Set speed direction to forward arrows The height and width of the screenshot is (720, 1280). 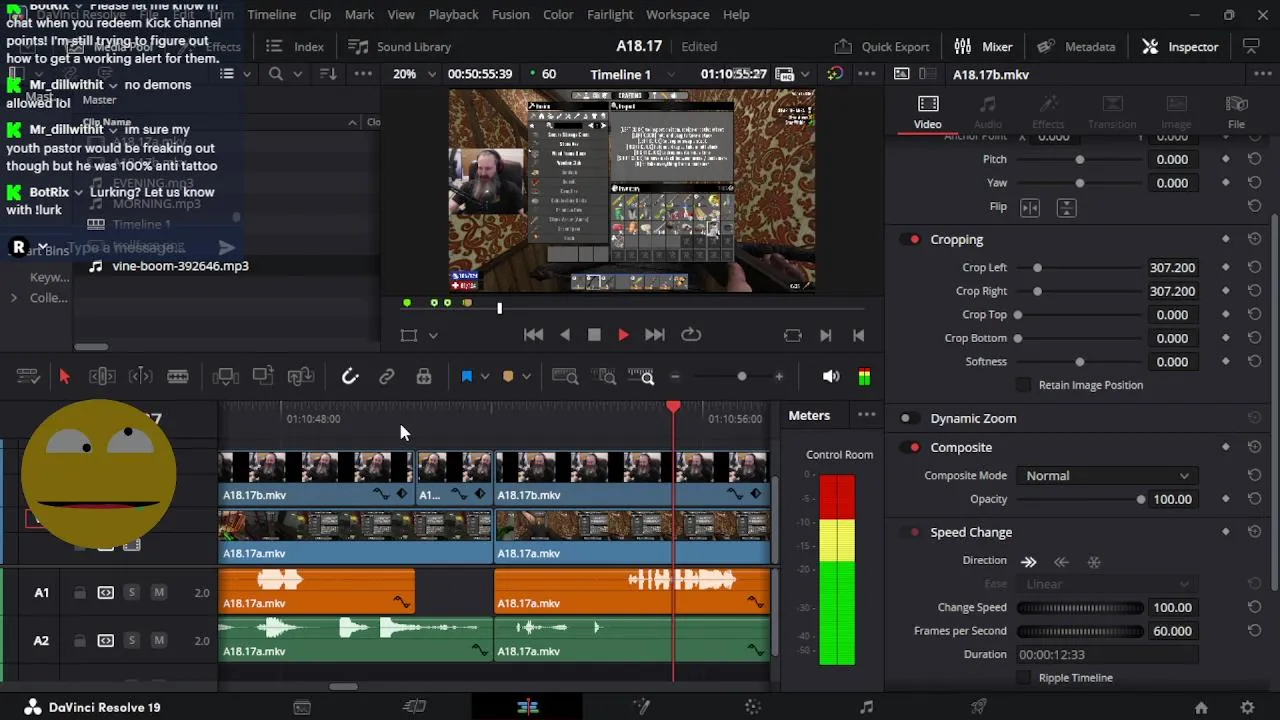(1028, 562)
